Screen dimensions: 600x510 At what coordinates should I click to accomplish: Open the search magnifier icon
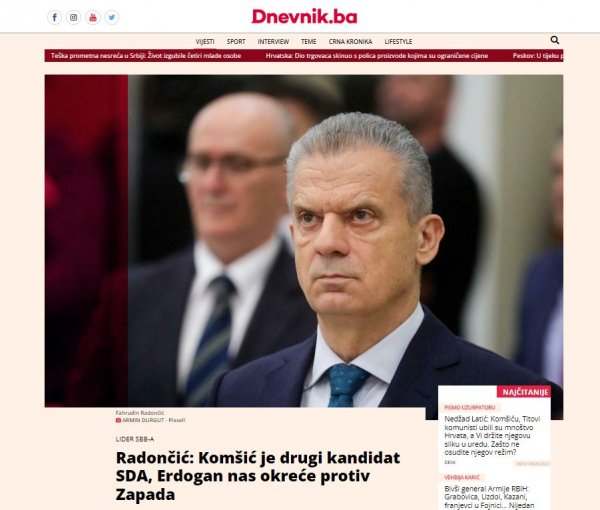554,40
